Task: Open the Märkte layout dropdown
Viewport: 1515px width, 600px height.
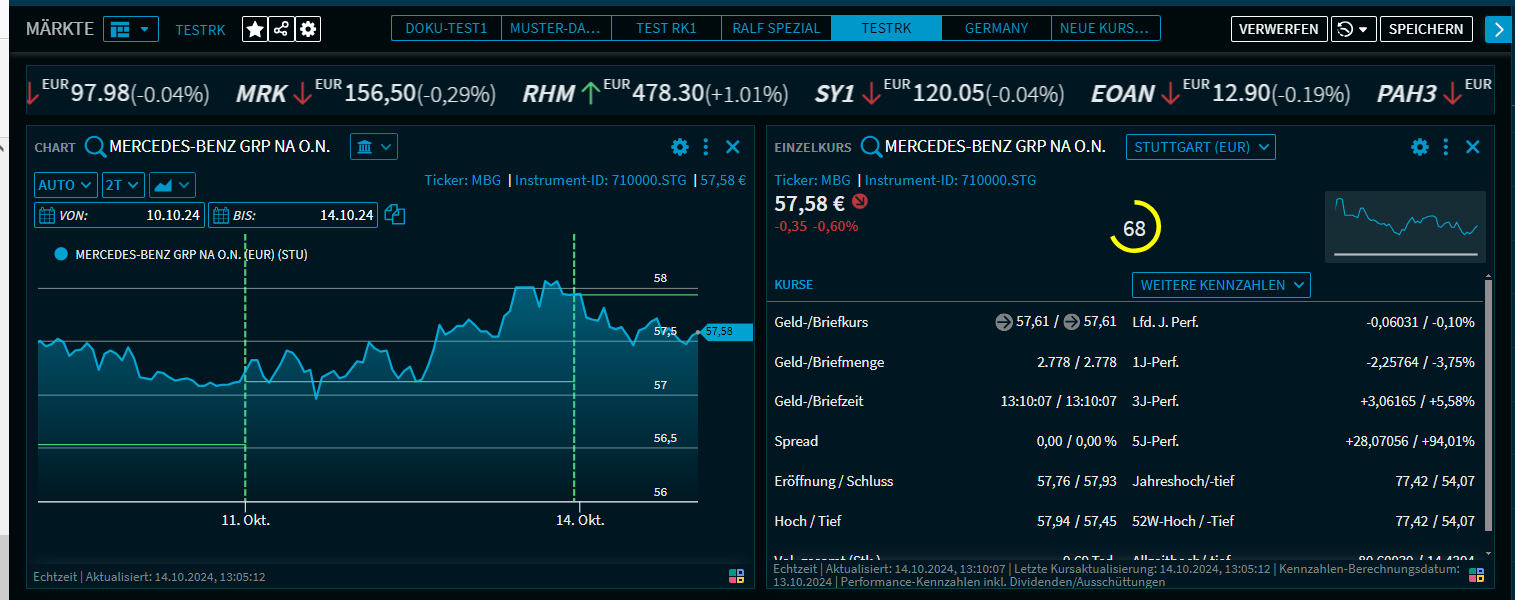Action: point(131,29)
